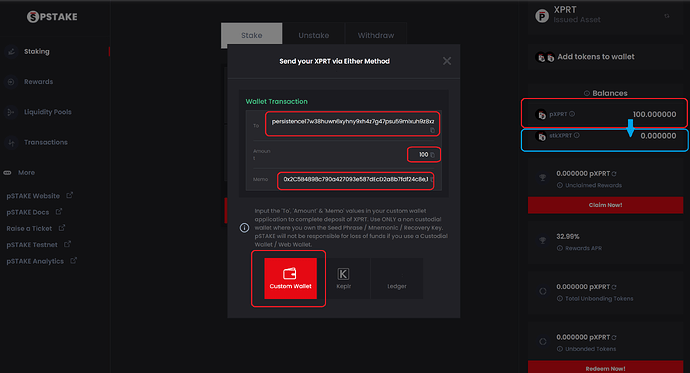This screenshot has width=690, height=373.
Task: Click the info icon beside instructions
Action: click(244, 228)
